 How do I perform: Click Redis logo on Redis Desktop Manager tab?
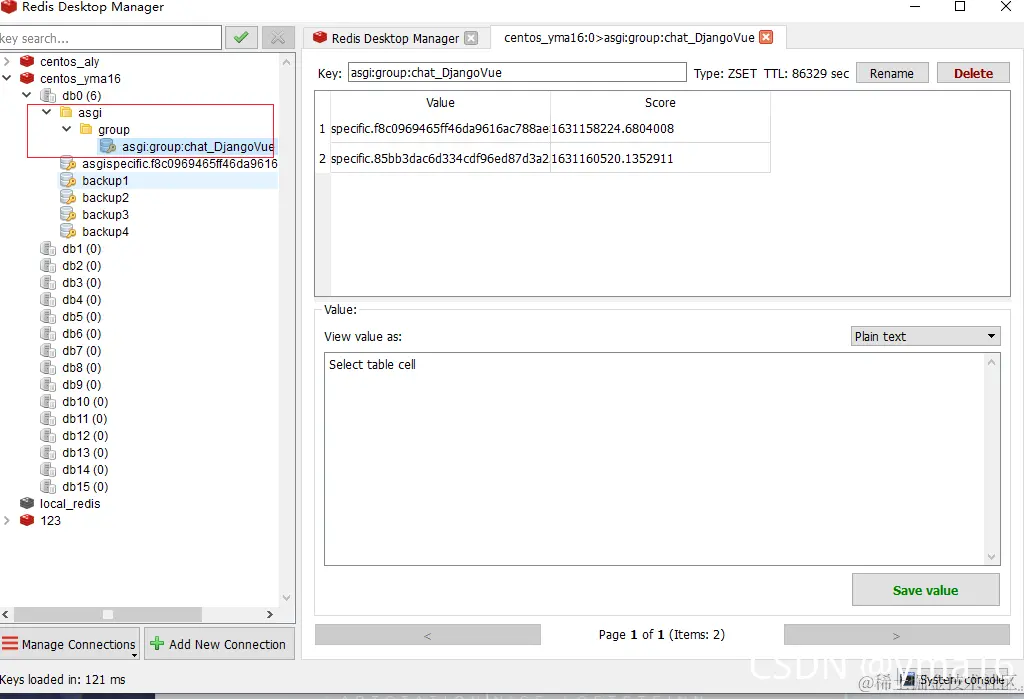pos(319,37)
